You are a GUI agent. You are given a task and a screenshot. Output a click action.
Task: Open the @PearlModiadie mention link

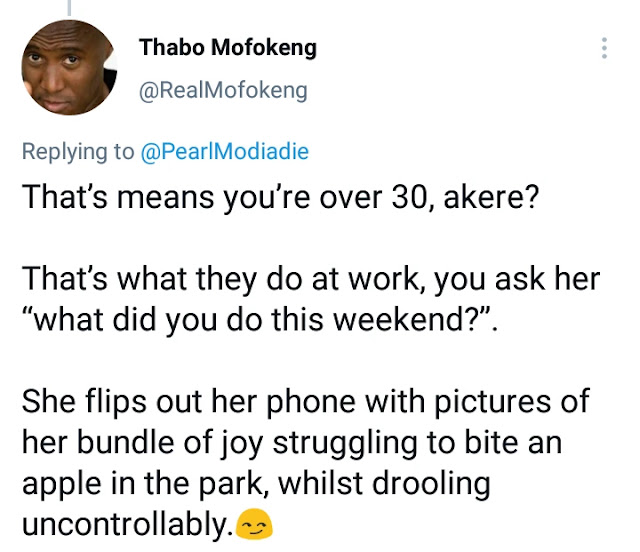coord(224,151)
